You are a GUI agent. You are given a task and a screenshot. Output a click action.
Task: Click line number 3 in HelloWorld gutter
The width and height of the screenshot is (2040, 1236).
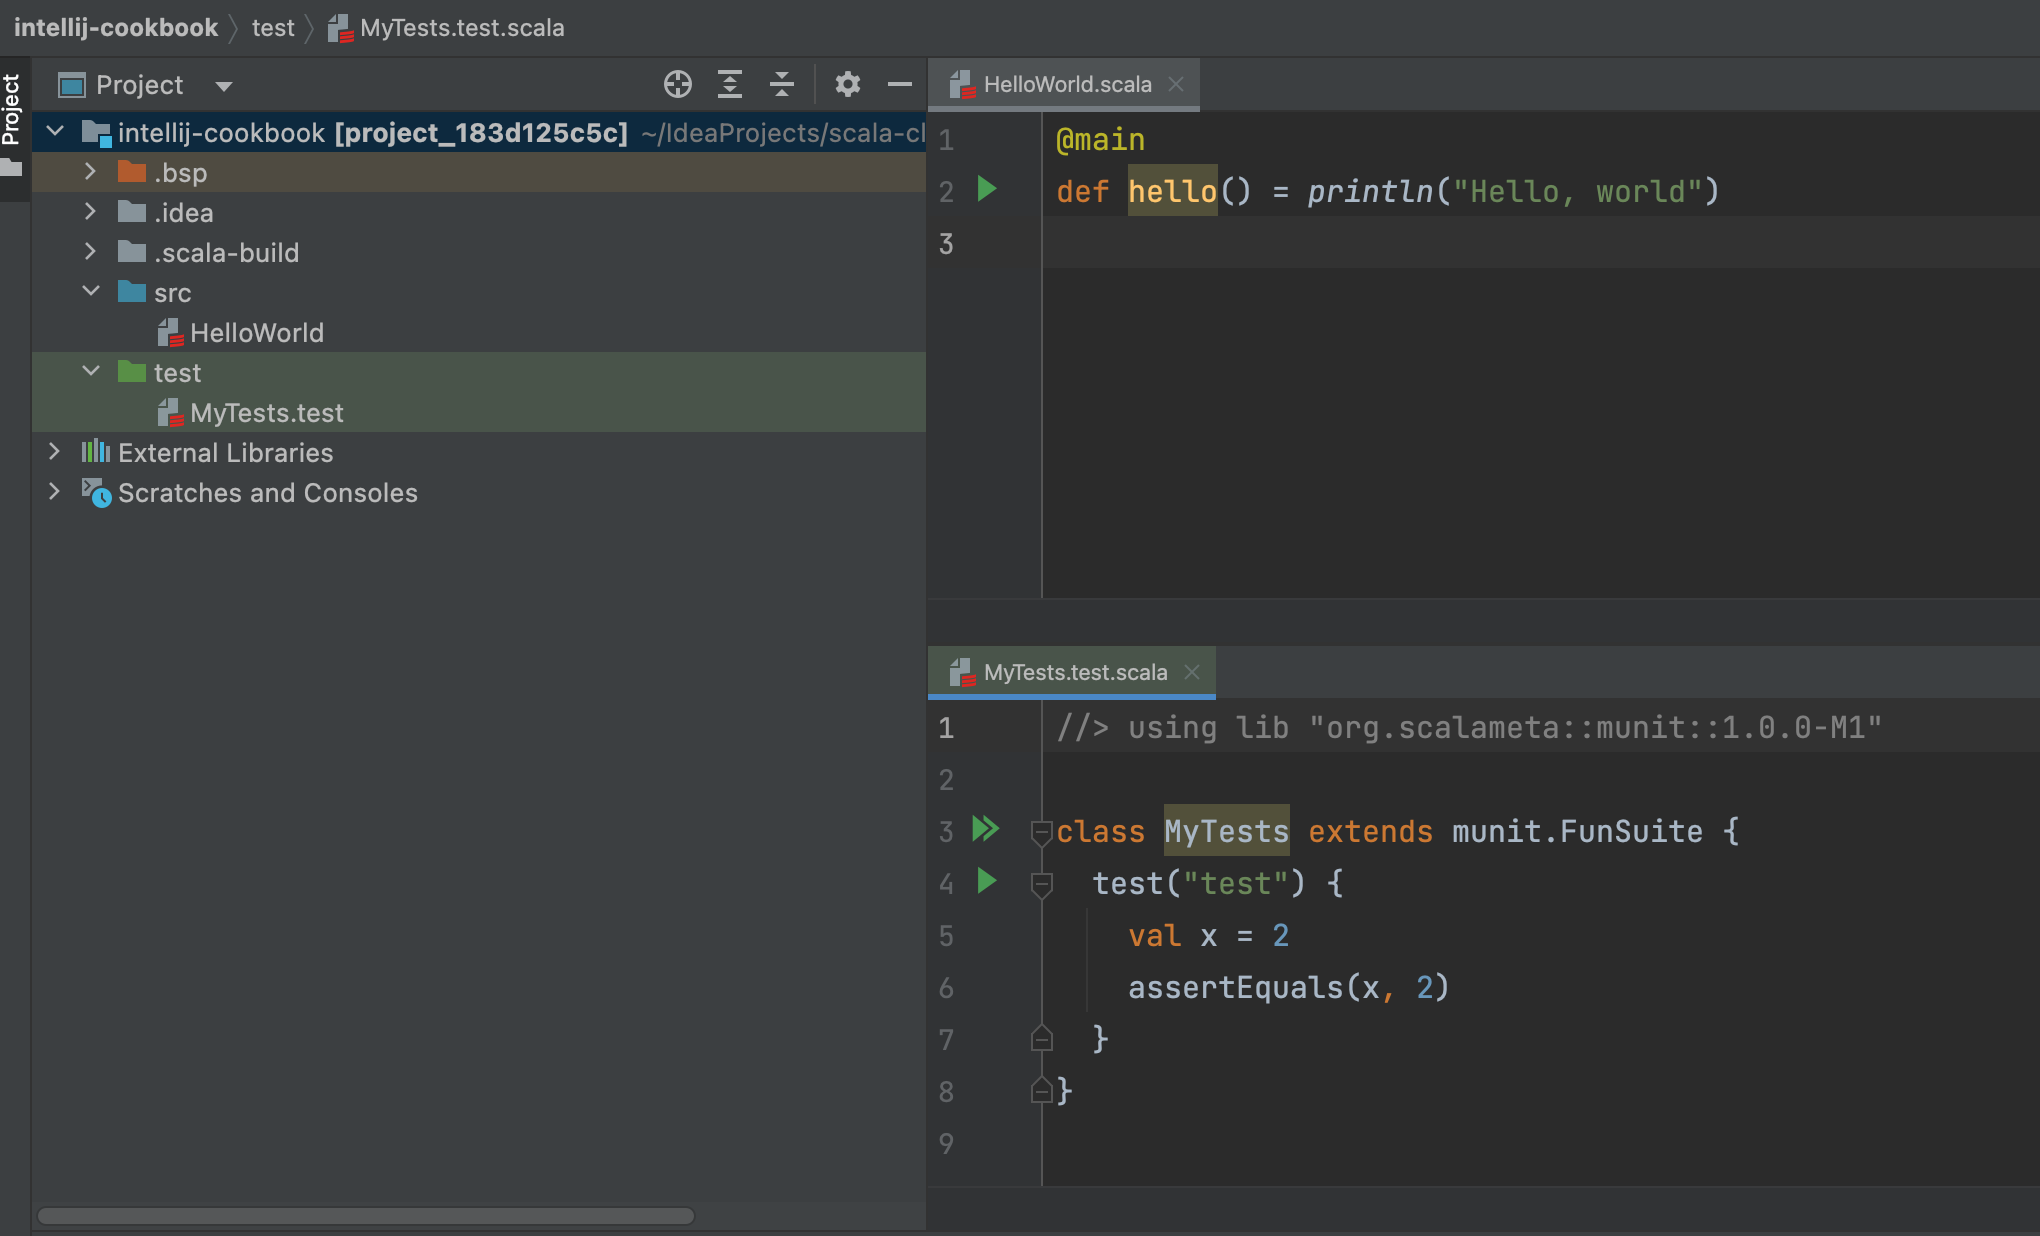946,243
